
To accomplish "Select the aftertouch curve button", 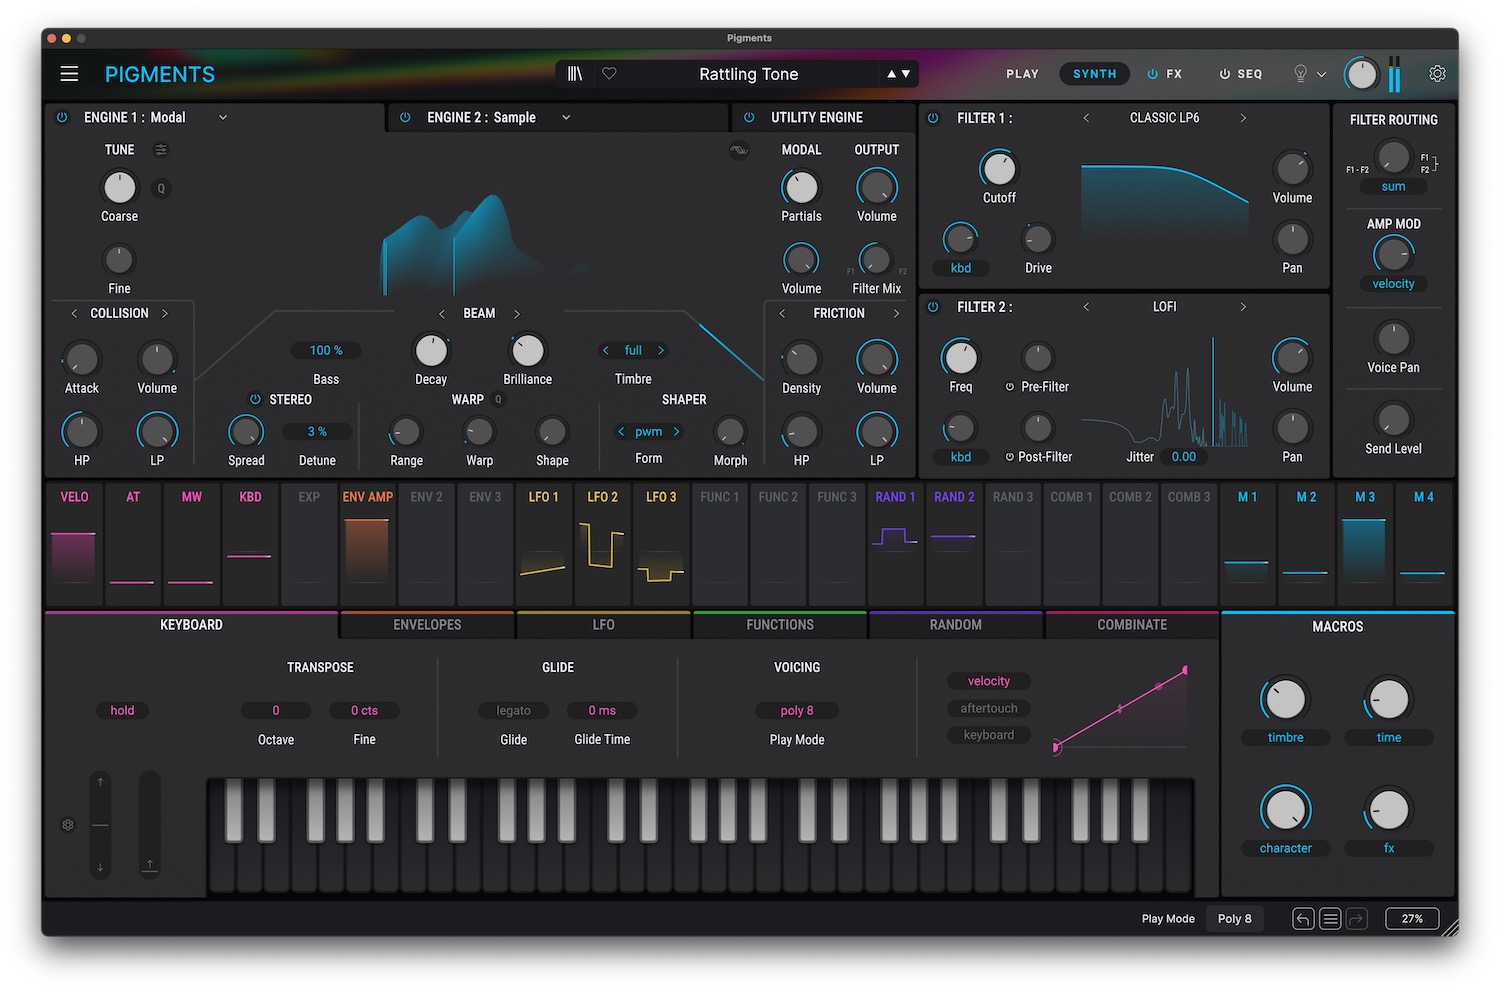I will tap(989, 708).
